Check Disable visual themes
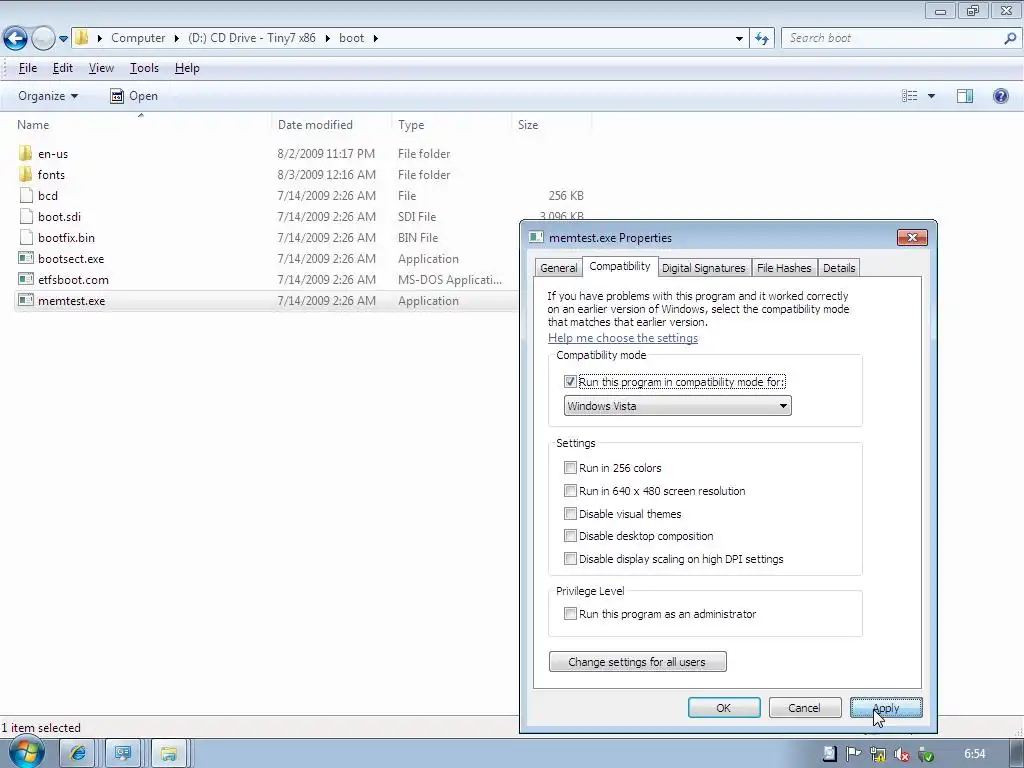Screen dimensions: 1024x768 (570, 513)
